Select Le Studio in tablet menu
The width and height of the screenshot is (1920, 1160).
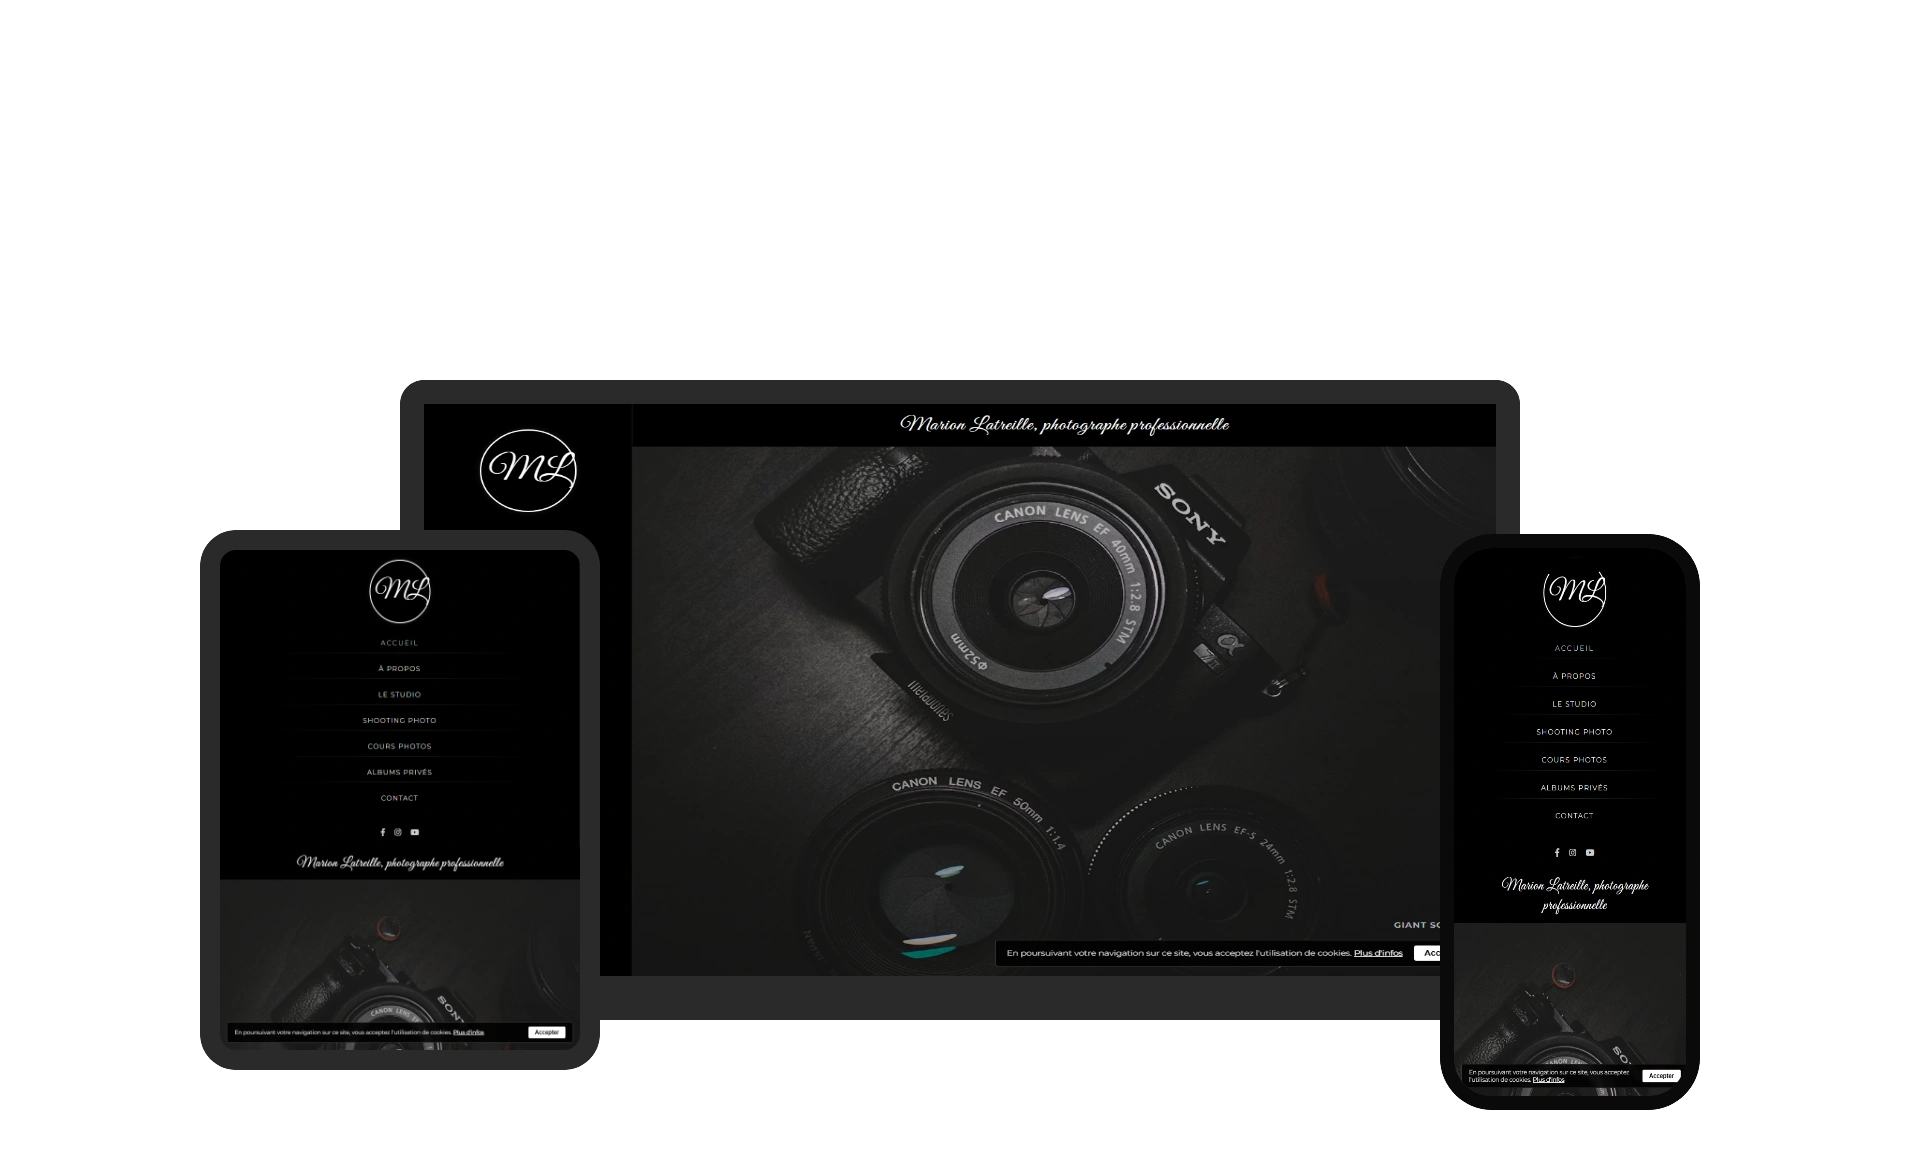point(400,695)
